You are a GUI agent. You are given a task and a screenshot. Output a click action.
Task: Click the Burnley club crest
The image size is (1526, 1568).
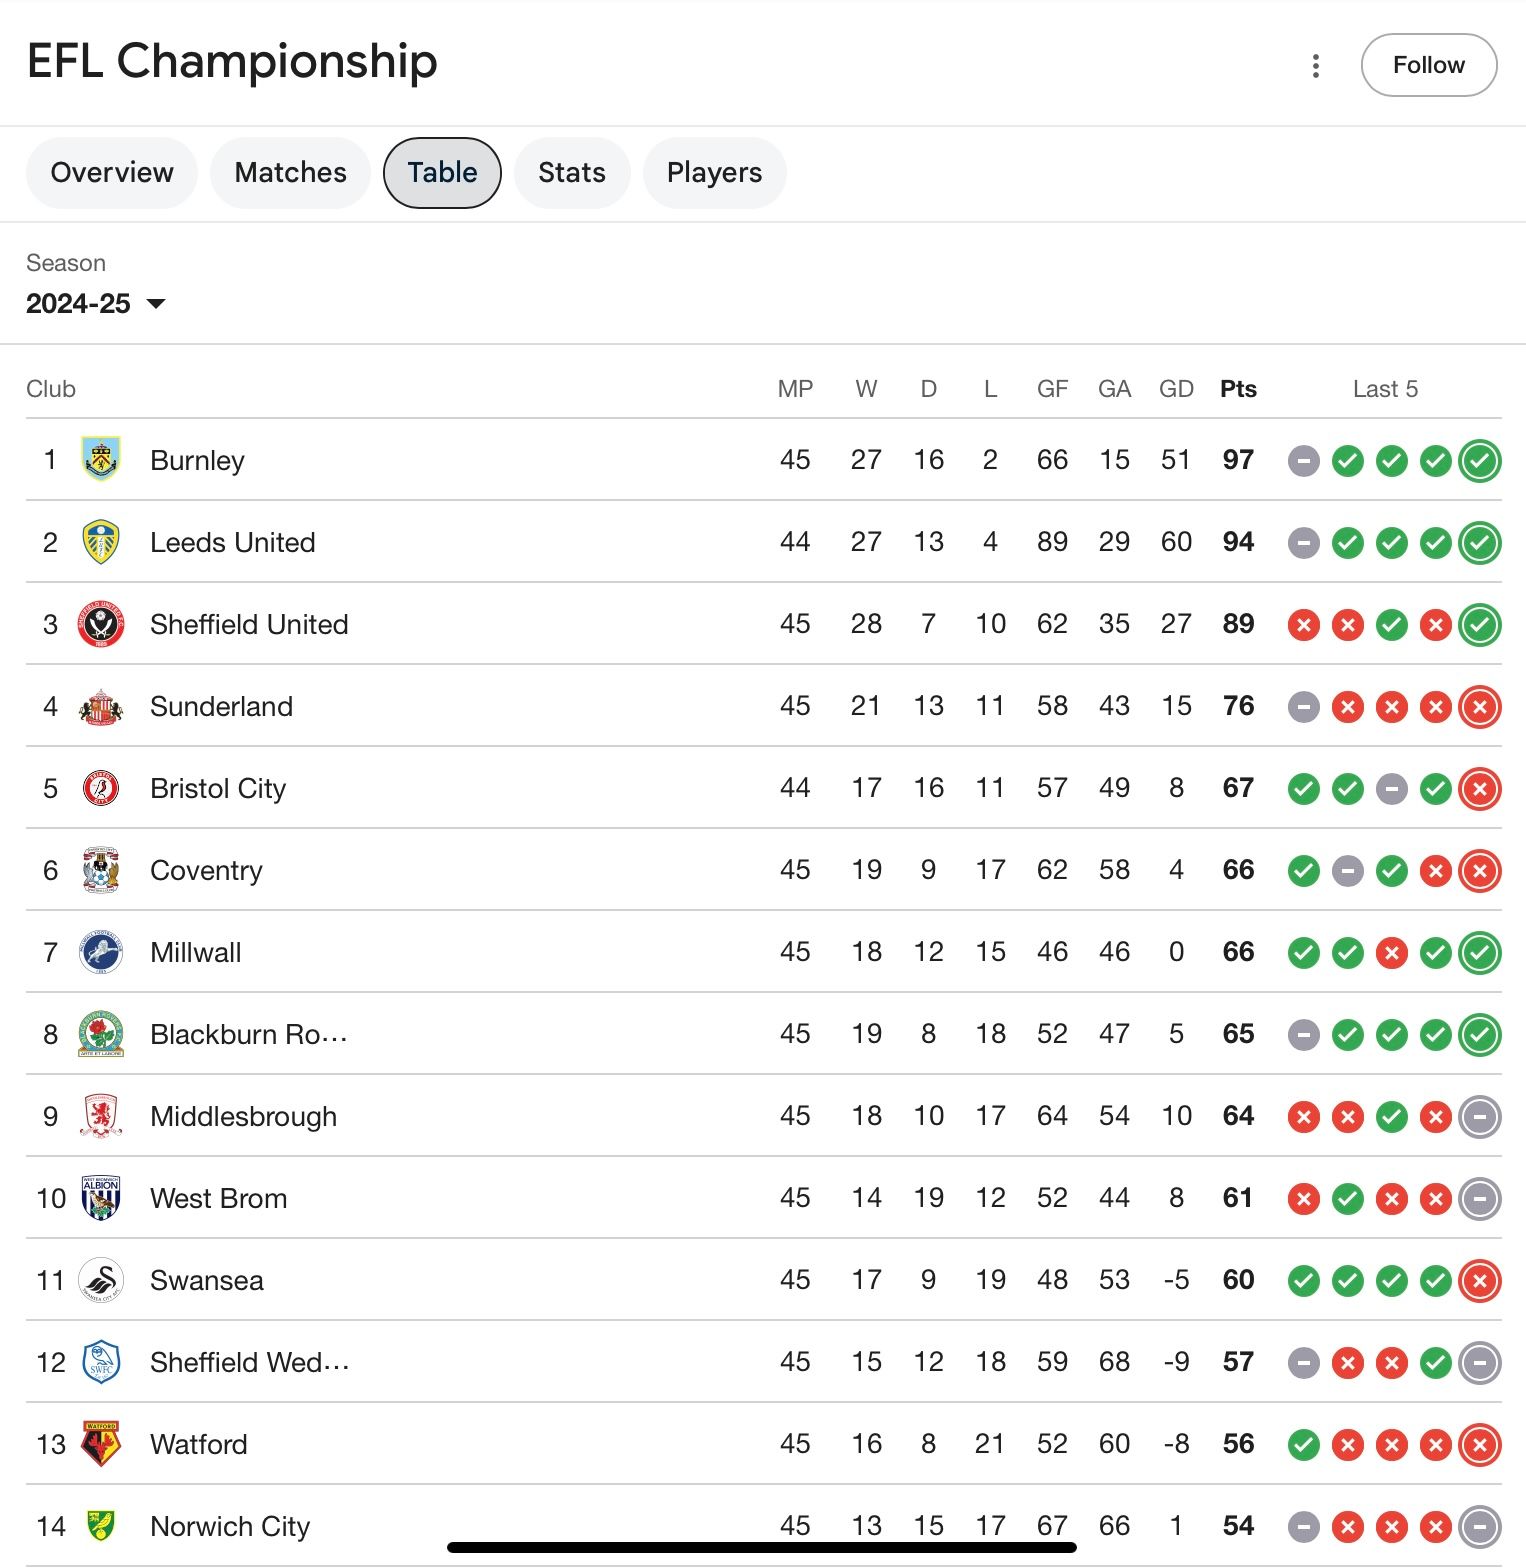click(101, 459)
